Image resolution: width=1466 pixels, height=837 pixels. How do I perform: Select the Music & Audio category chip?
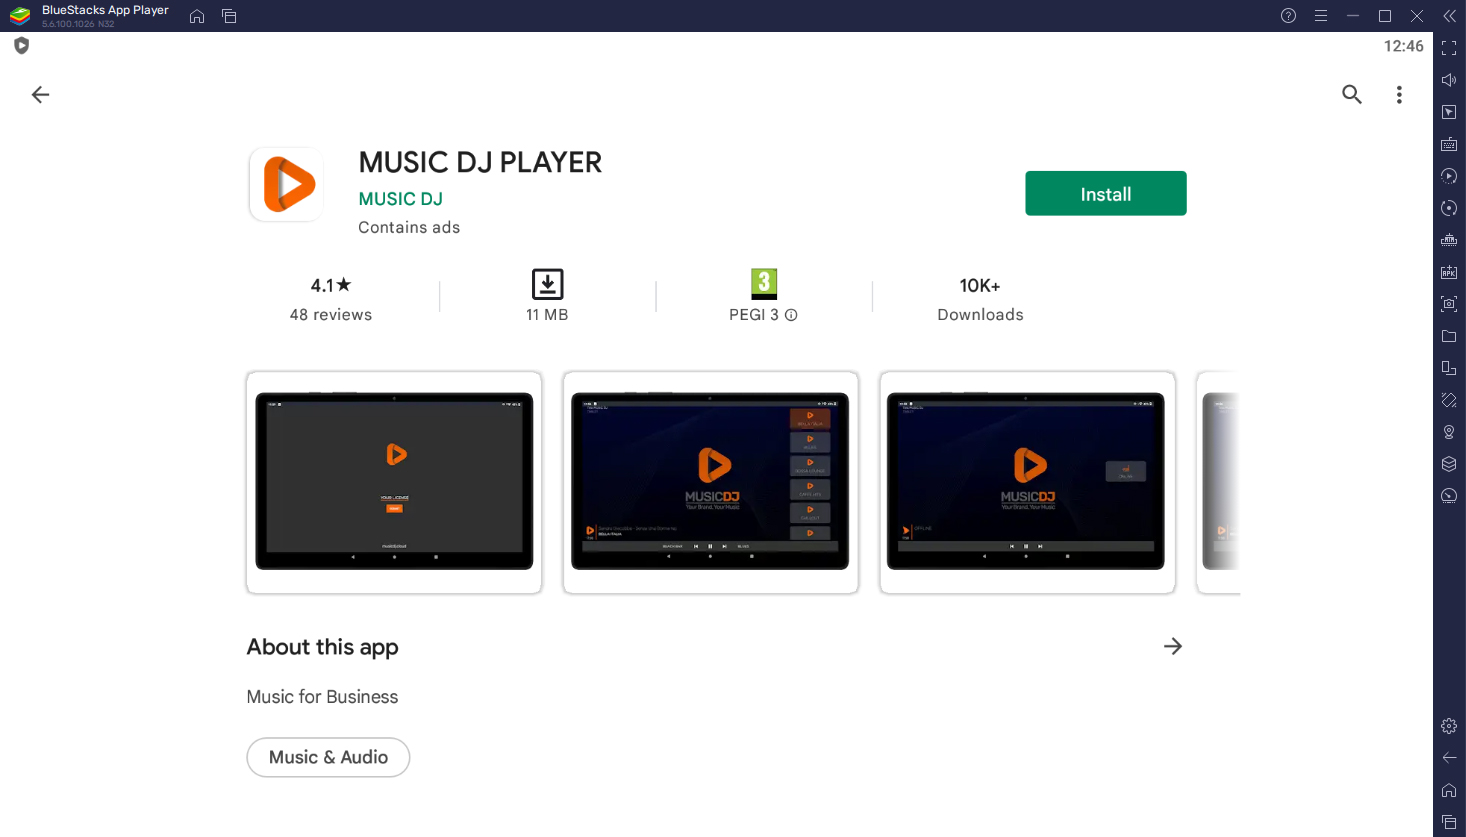tap(328, 757)
